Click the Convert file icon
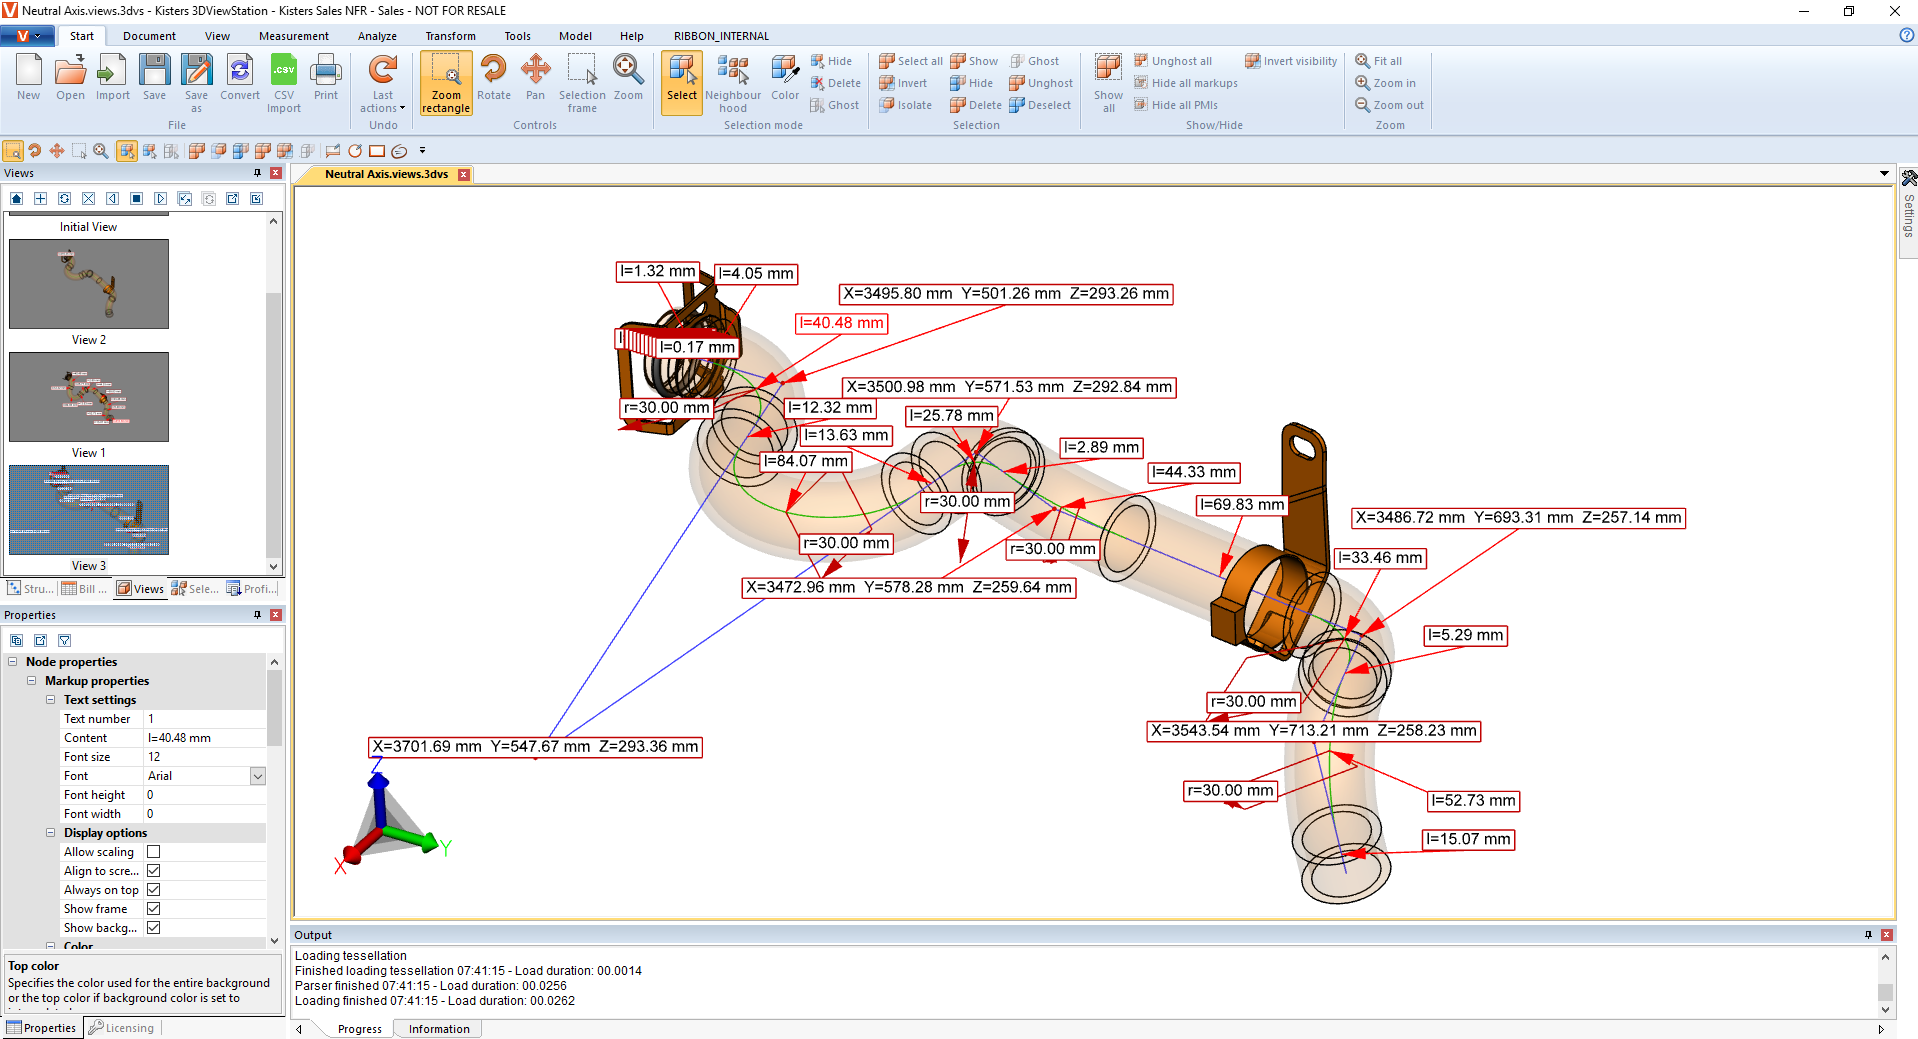 [240, 78]
